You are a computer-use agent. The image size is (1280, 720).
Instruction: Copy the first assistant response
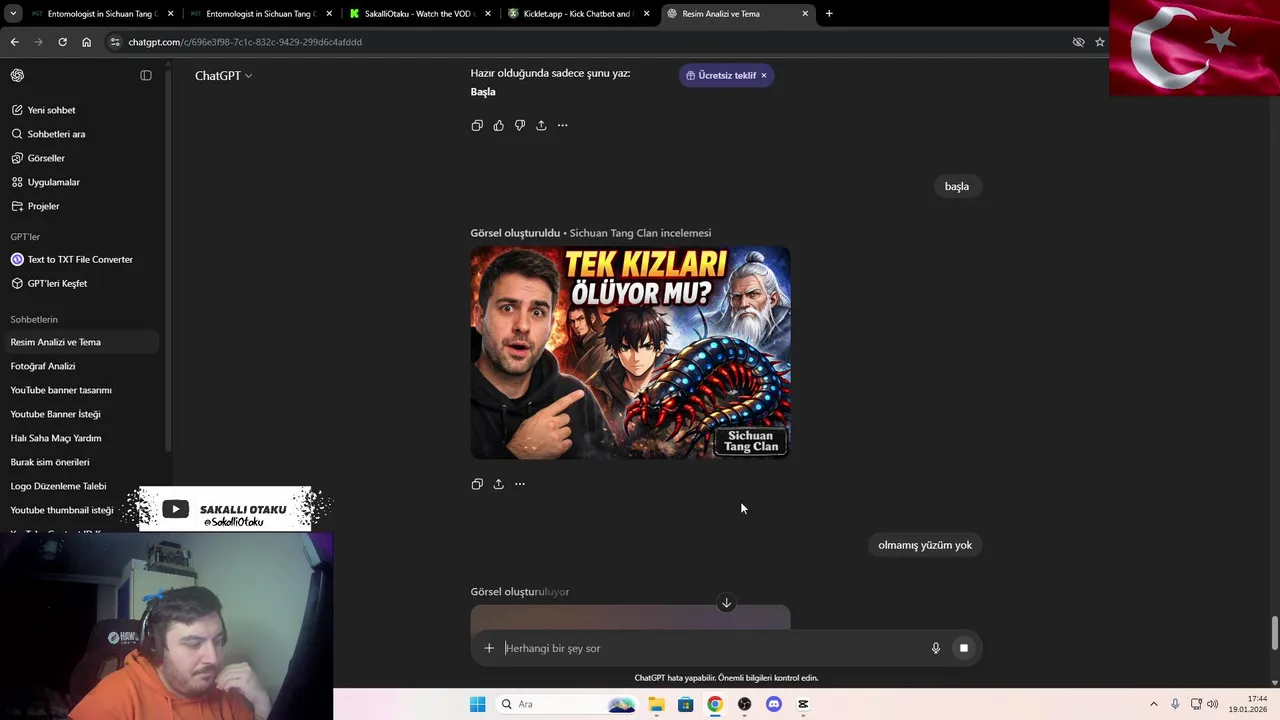[x=477, y=125]
